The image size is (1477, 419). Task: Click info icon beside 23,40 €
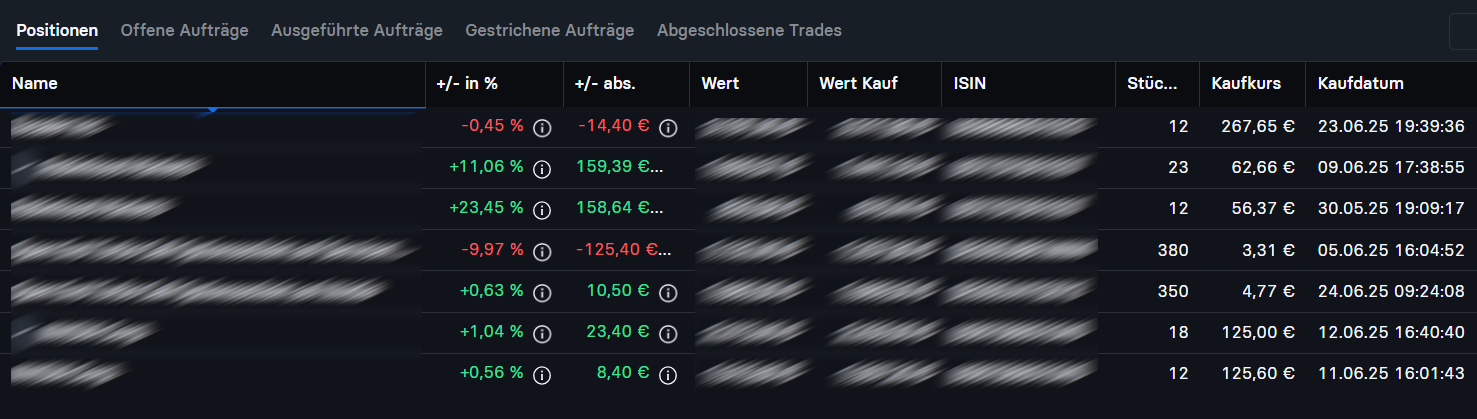[669, 334]
